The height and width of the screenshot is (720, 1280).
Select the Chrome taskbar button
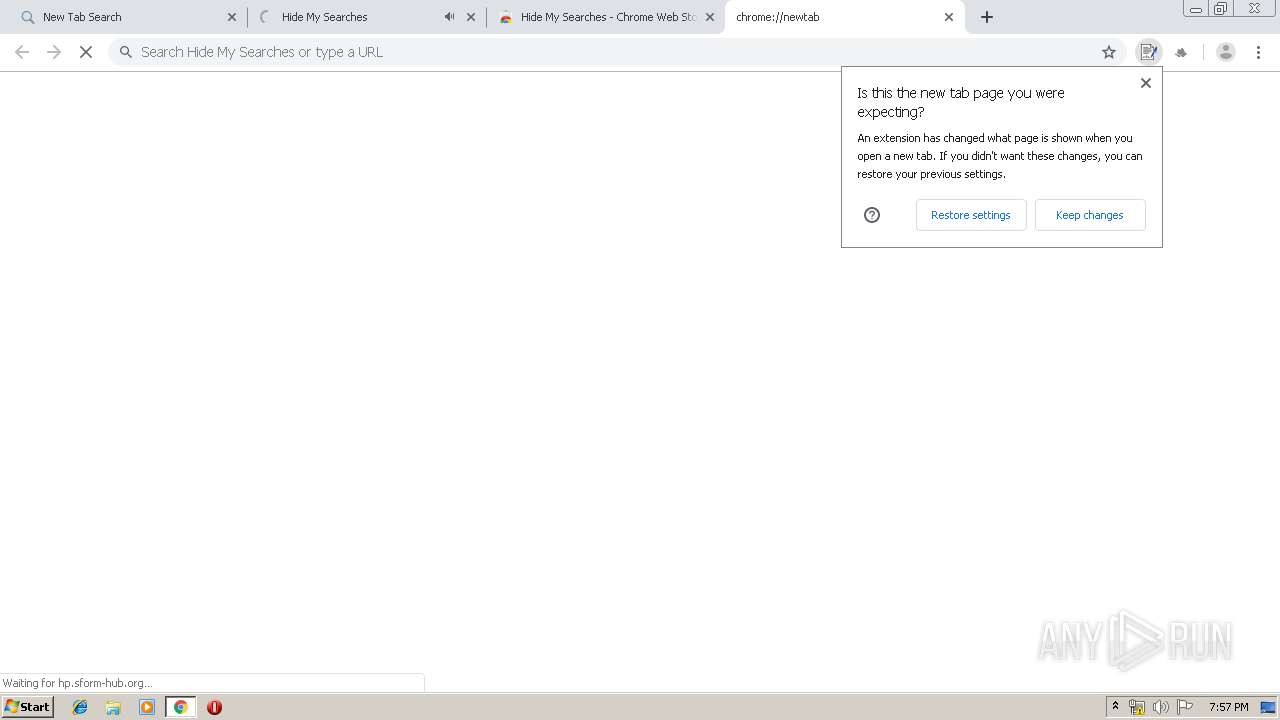pos(180,707)
